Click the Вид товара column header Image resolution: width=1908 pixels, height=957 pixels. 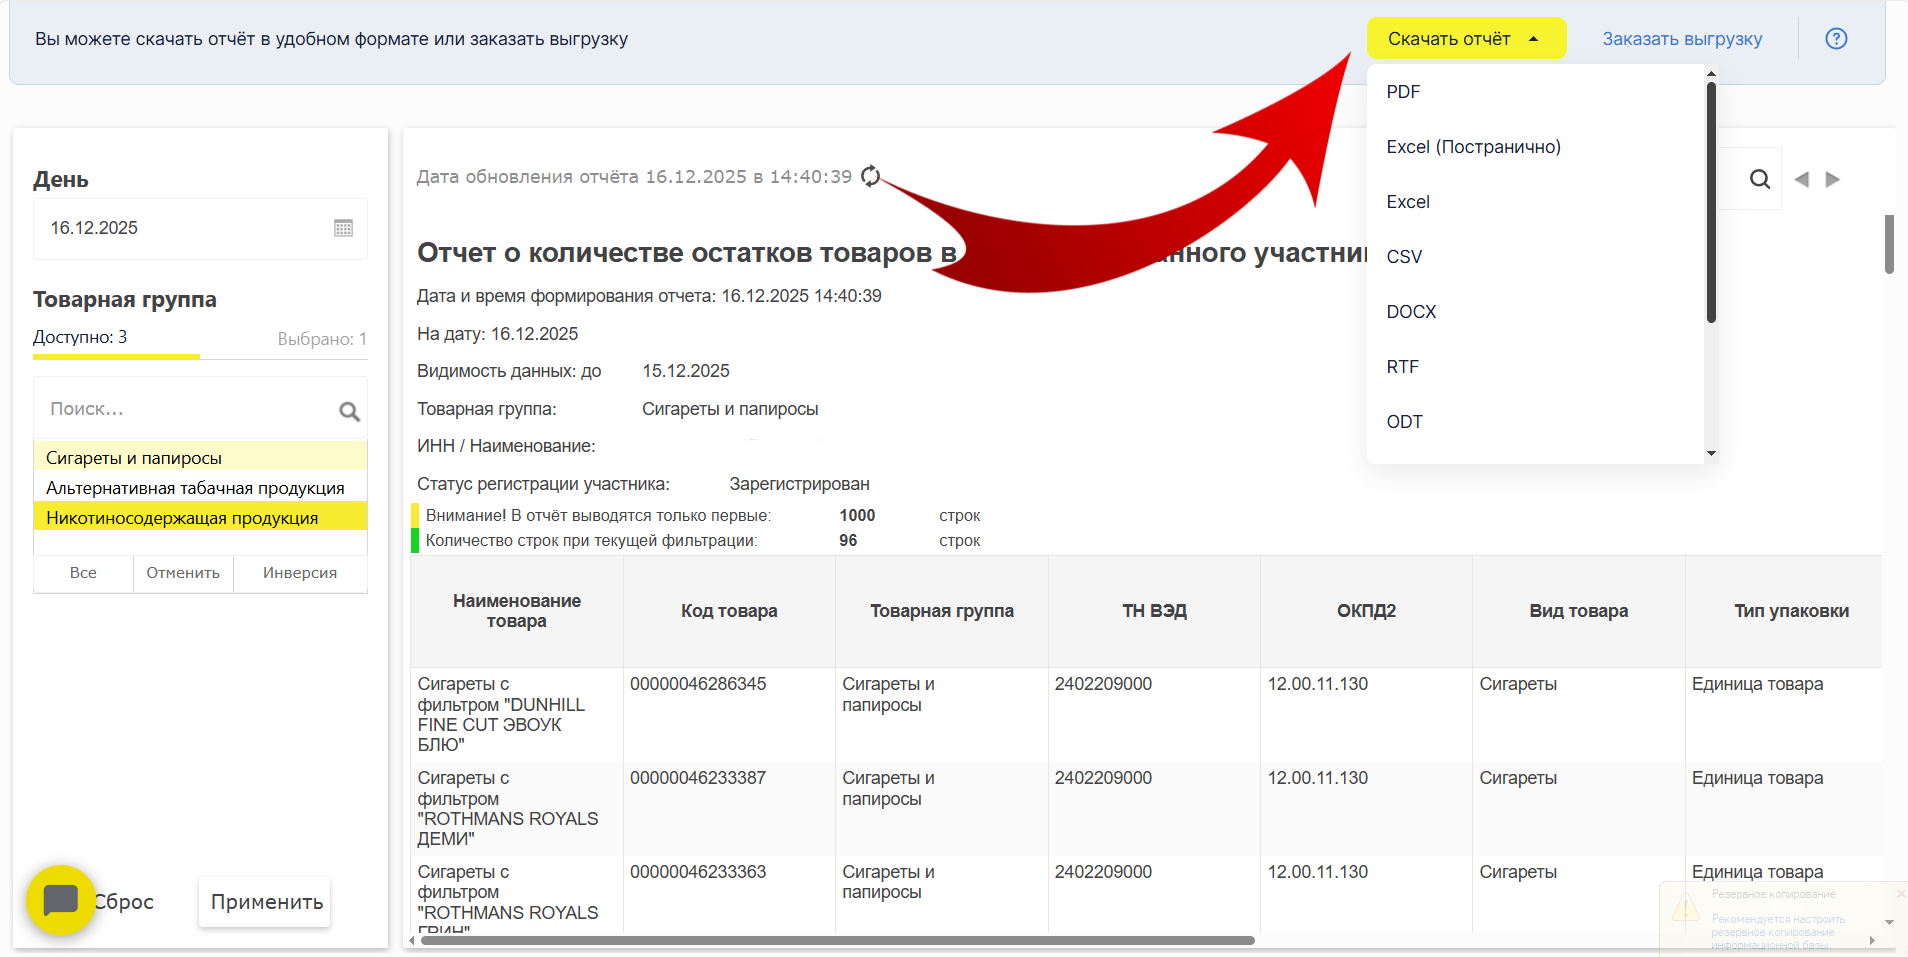(1578, 611)
